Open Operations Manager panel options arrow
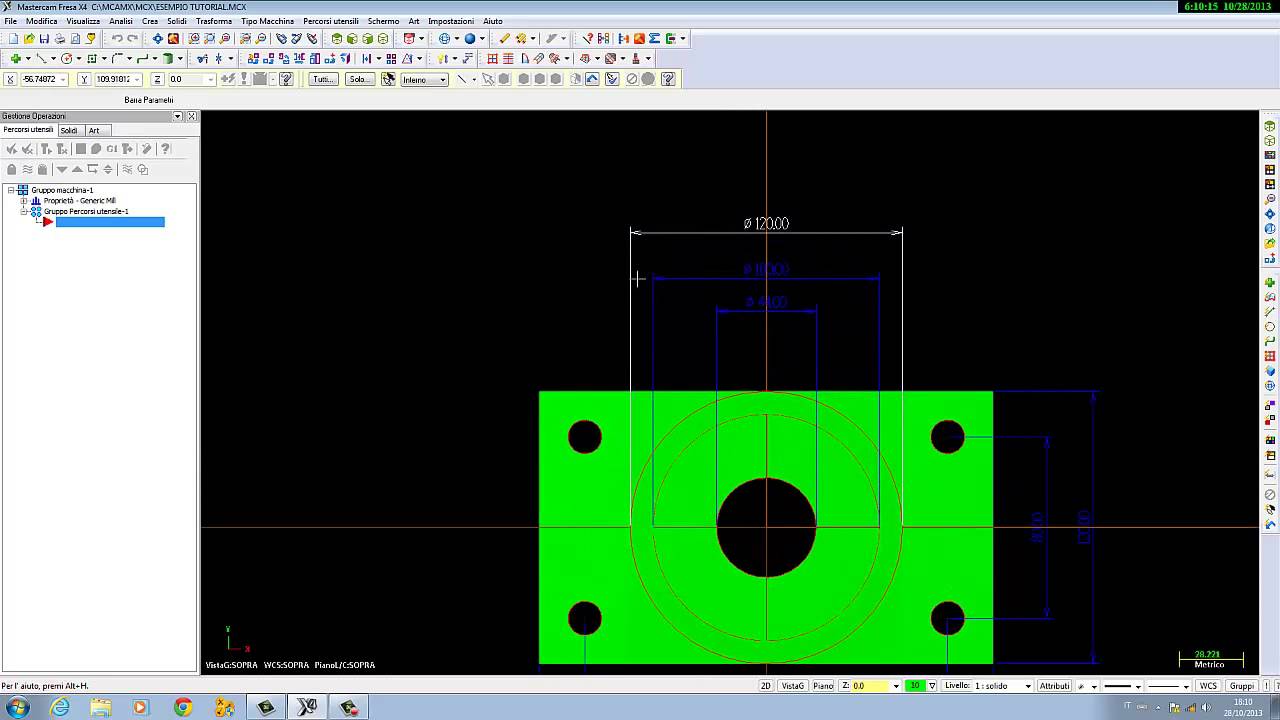 (178, 116)
